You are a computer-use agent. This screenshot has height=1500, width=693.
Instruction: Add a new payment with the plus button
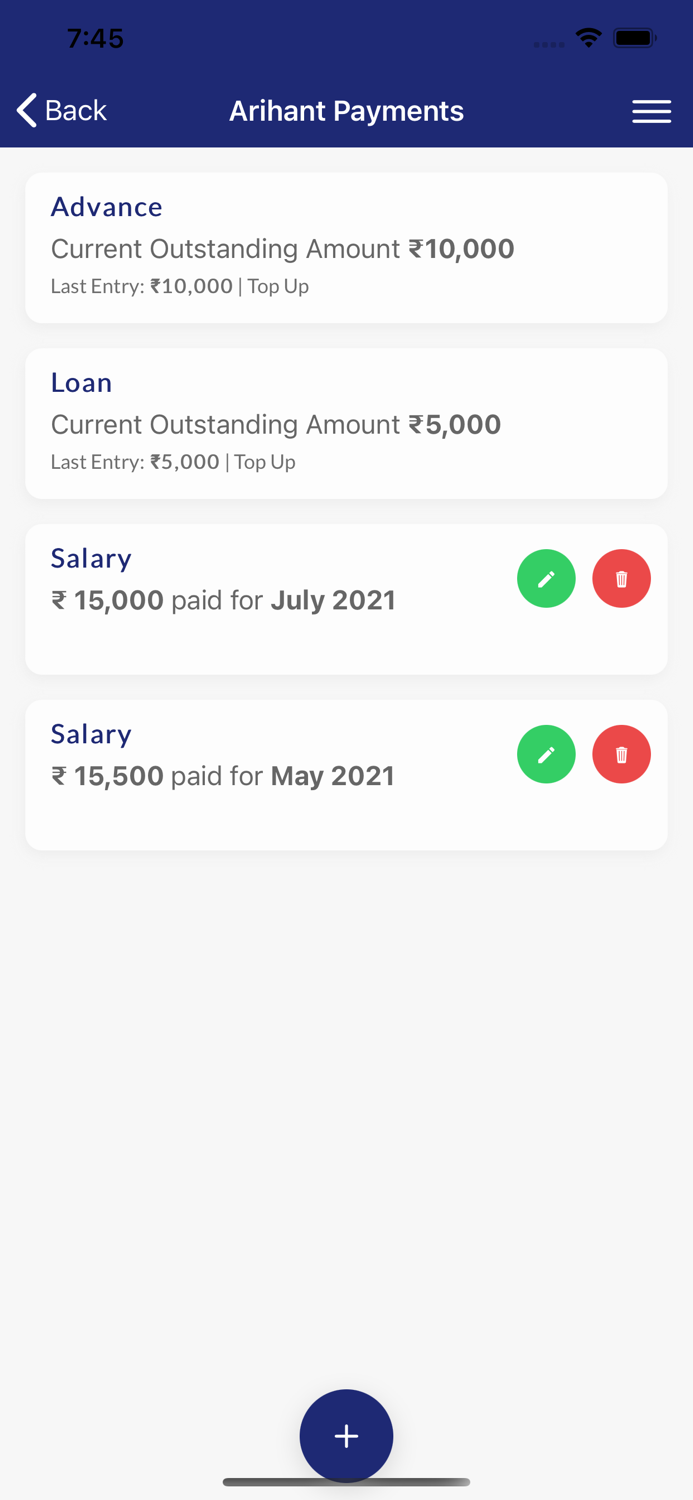pyautogui.click(x=346, y=1436)
